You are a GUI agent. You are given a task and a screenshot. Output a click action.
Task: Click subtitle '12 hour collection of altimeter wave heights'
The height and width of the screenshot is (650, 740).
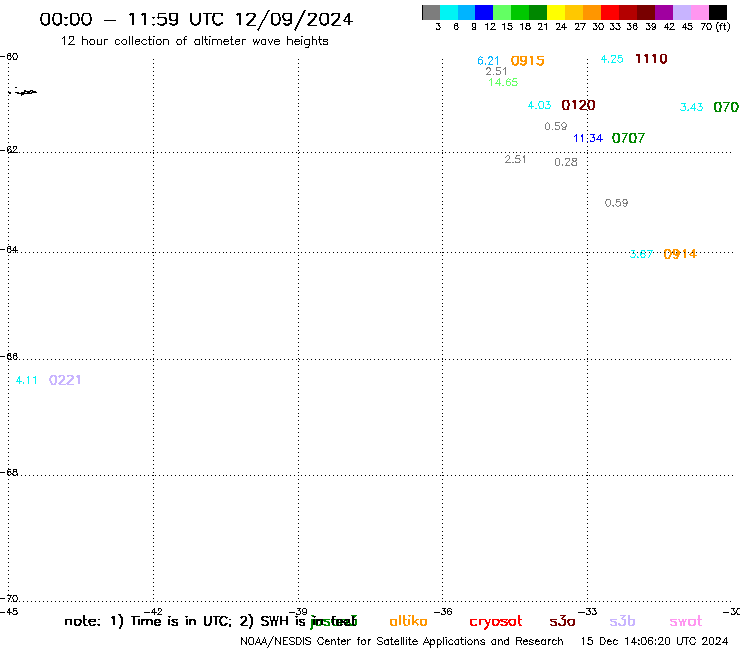tap(194, 41)
